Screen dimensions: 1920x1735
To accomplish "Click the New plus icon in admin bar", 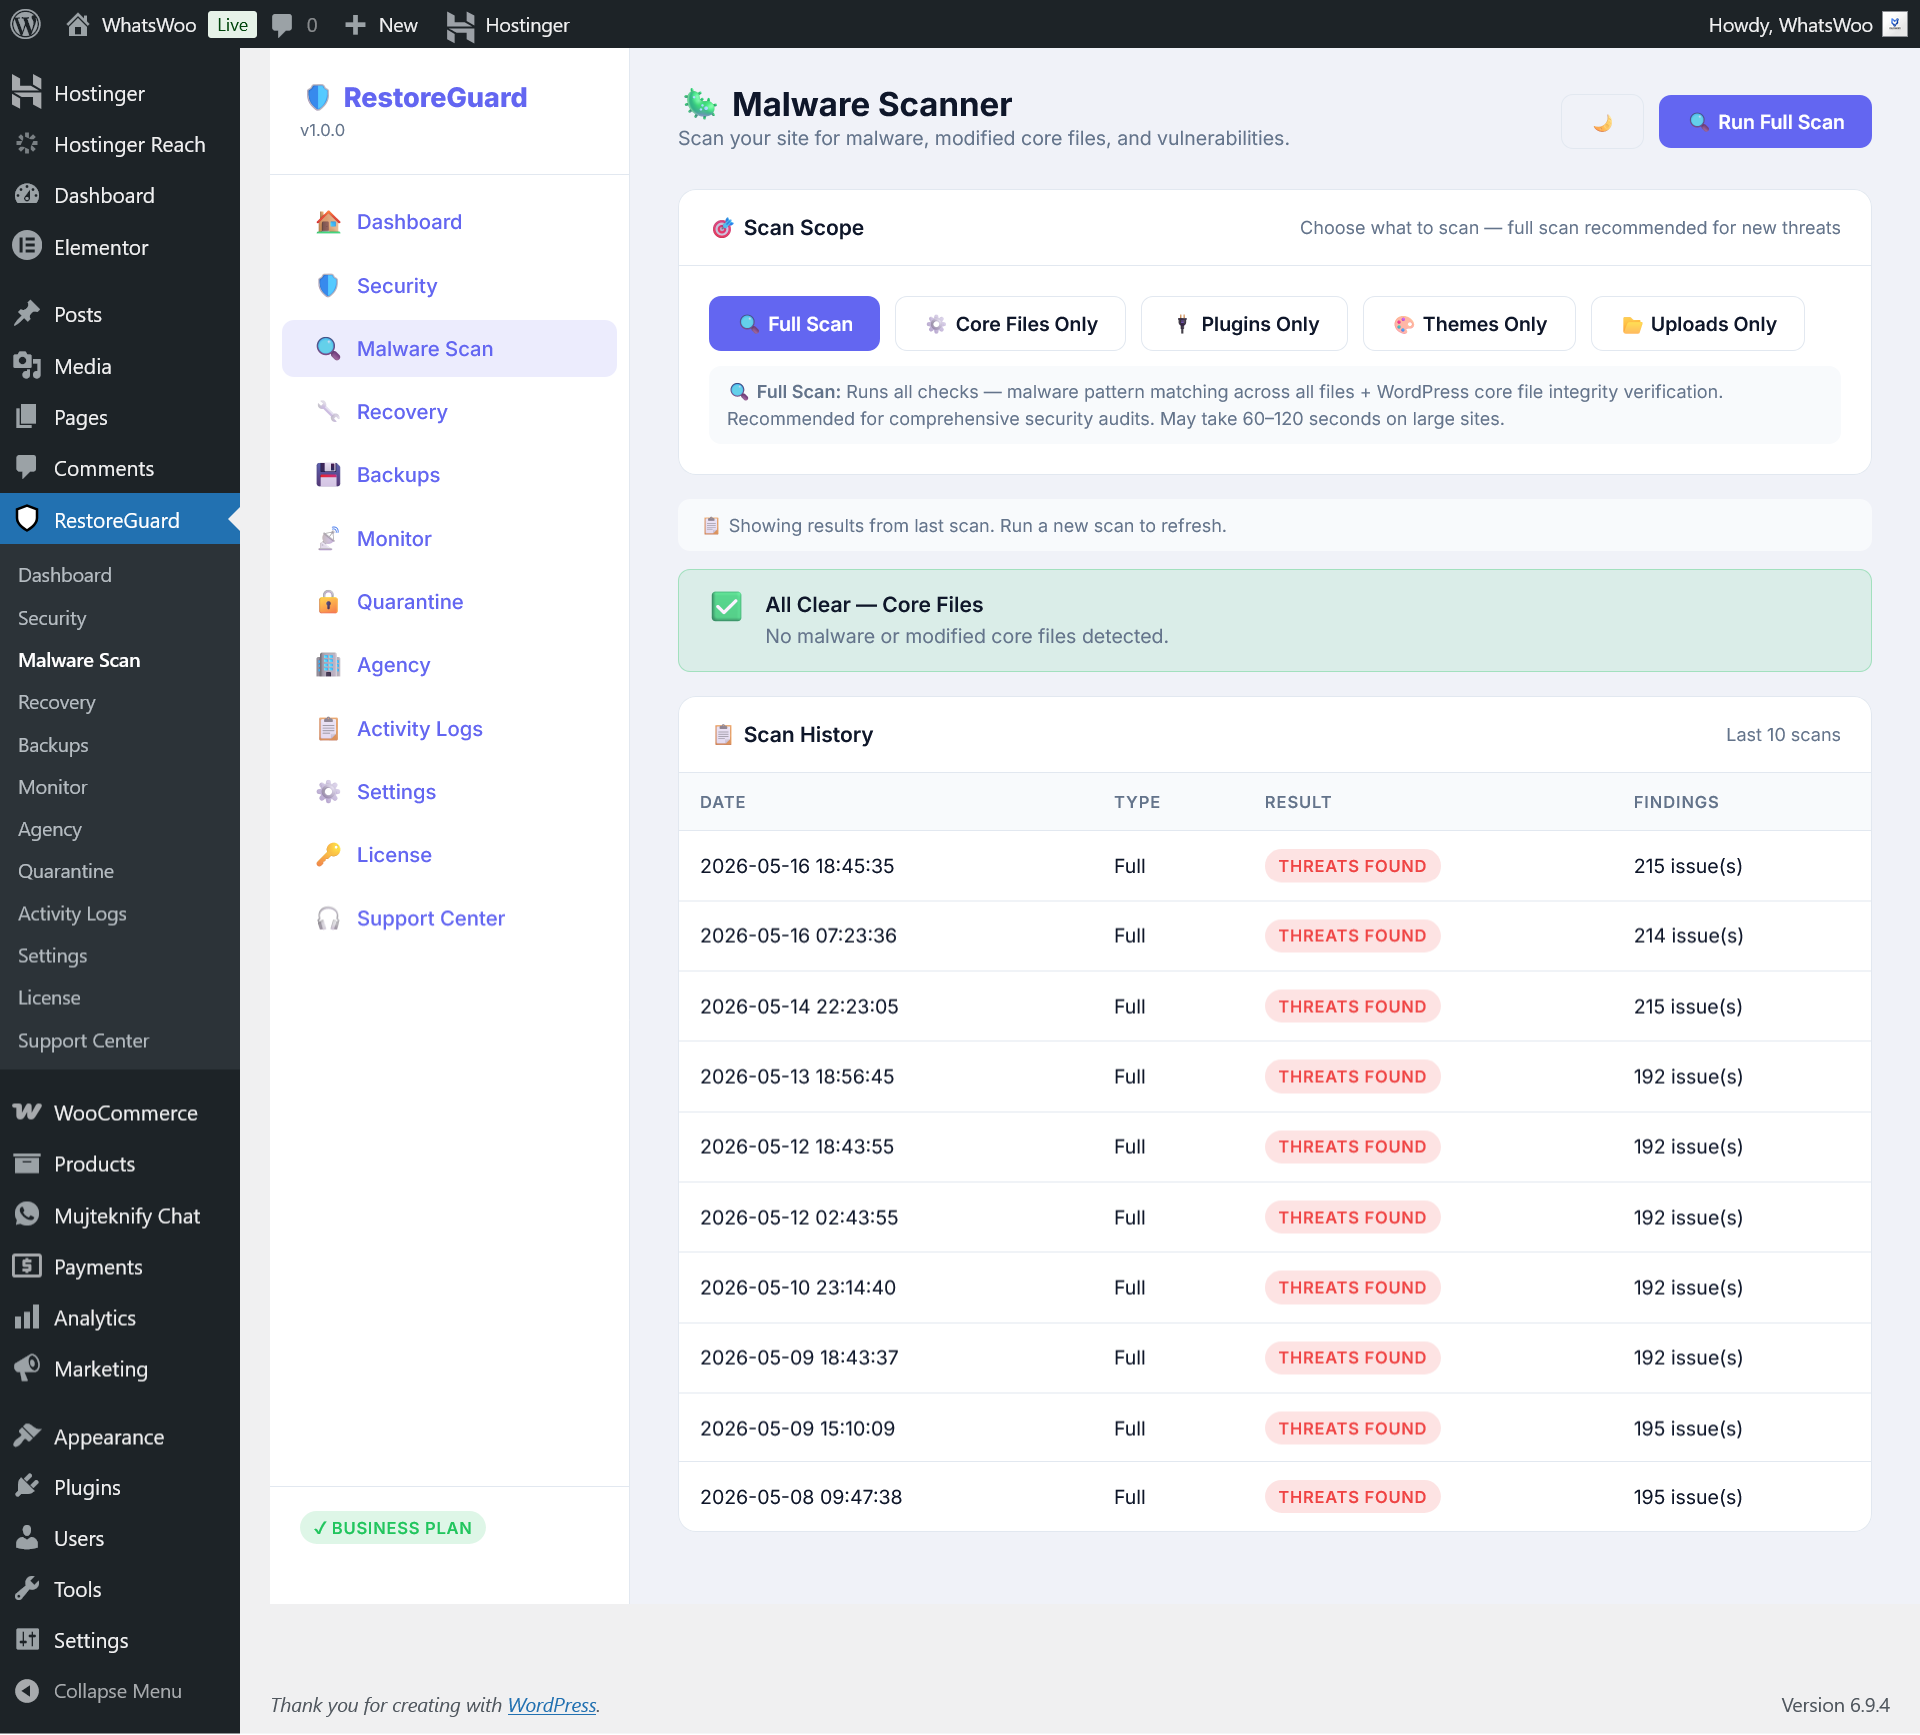I will pos(355,25).
